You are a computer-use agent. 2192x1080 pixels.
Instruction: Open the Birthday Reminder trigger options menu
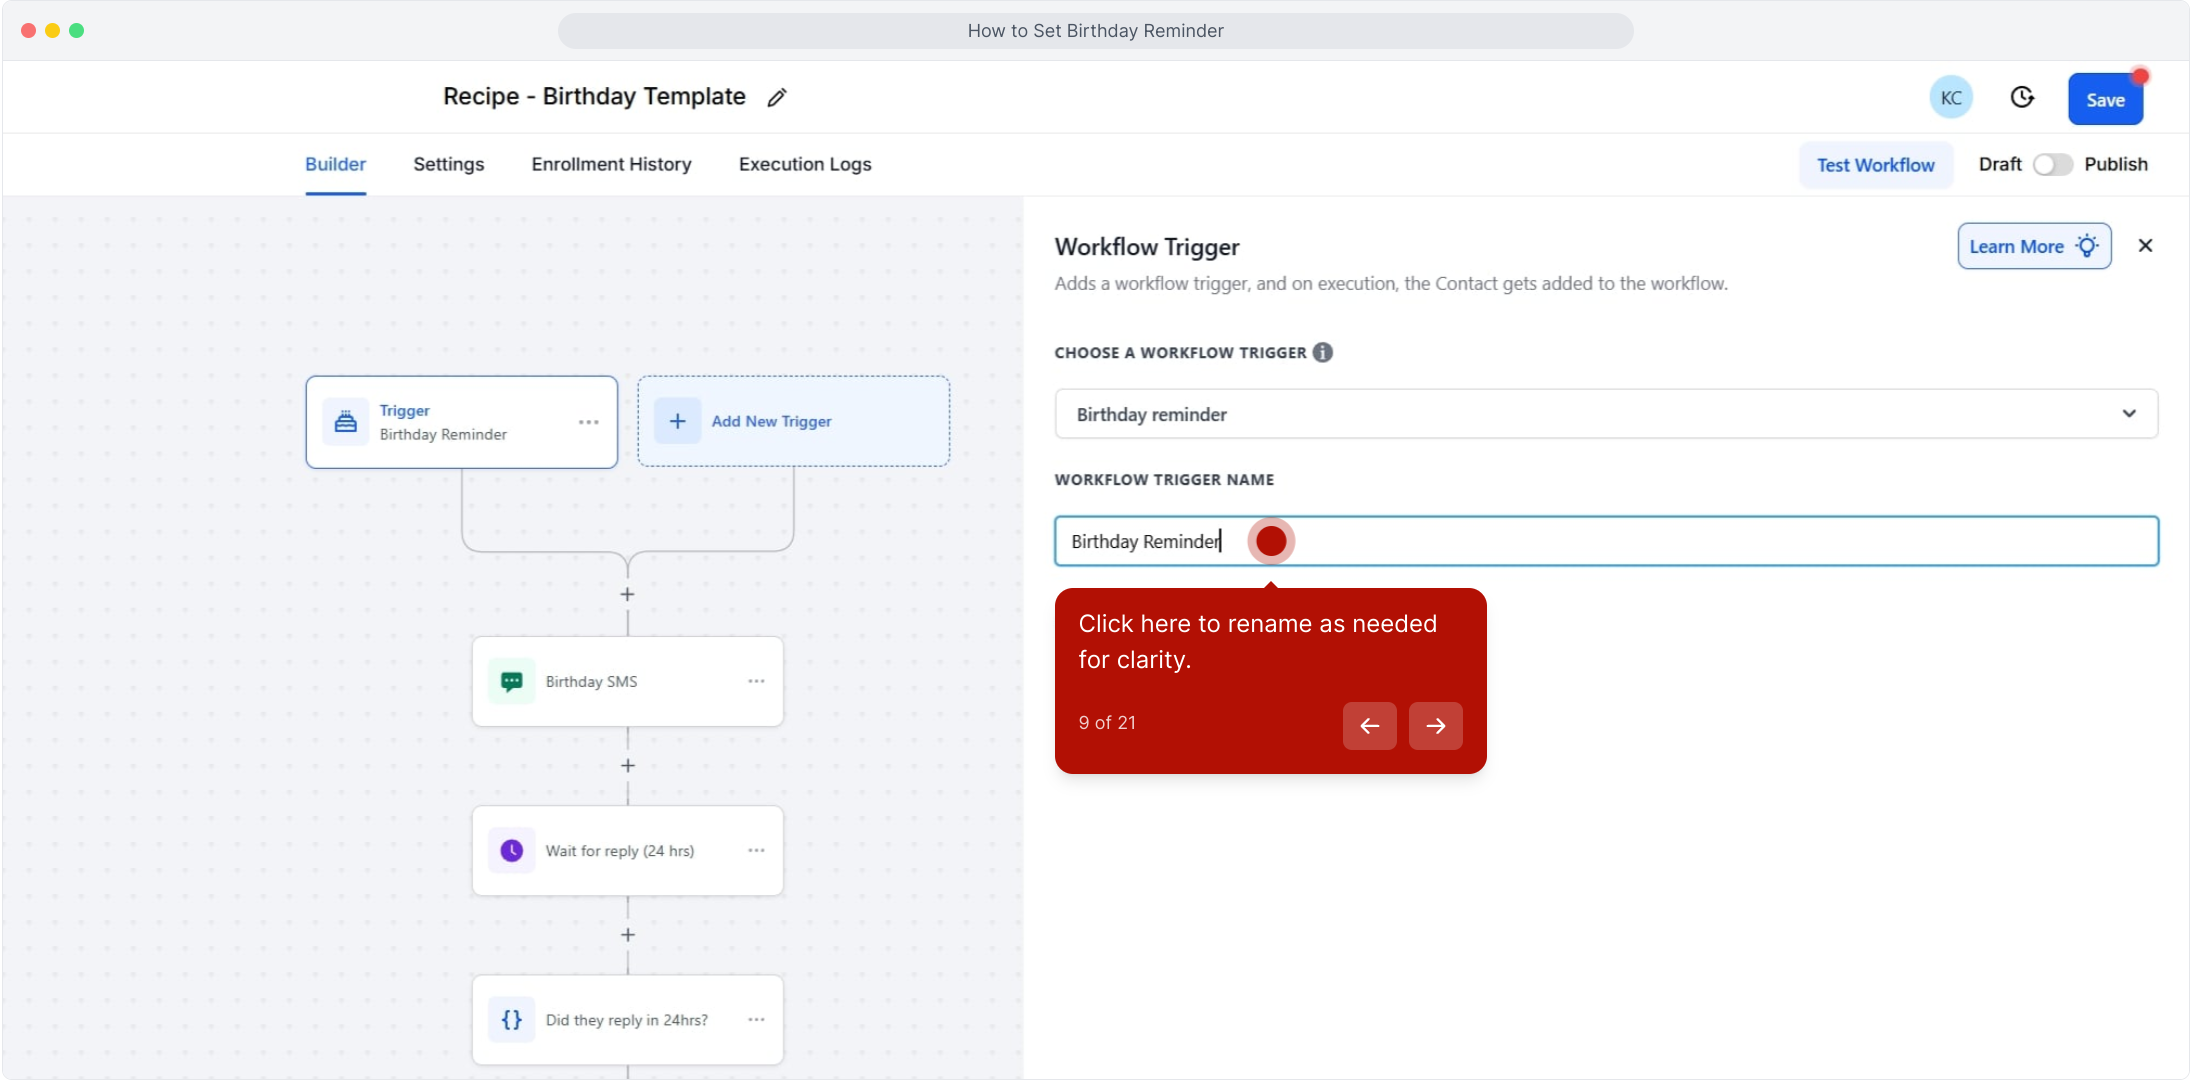tap(588, 422)
